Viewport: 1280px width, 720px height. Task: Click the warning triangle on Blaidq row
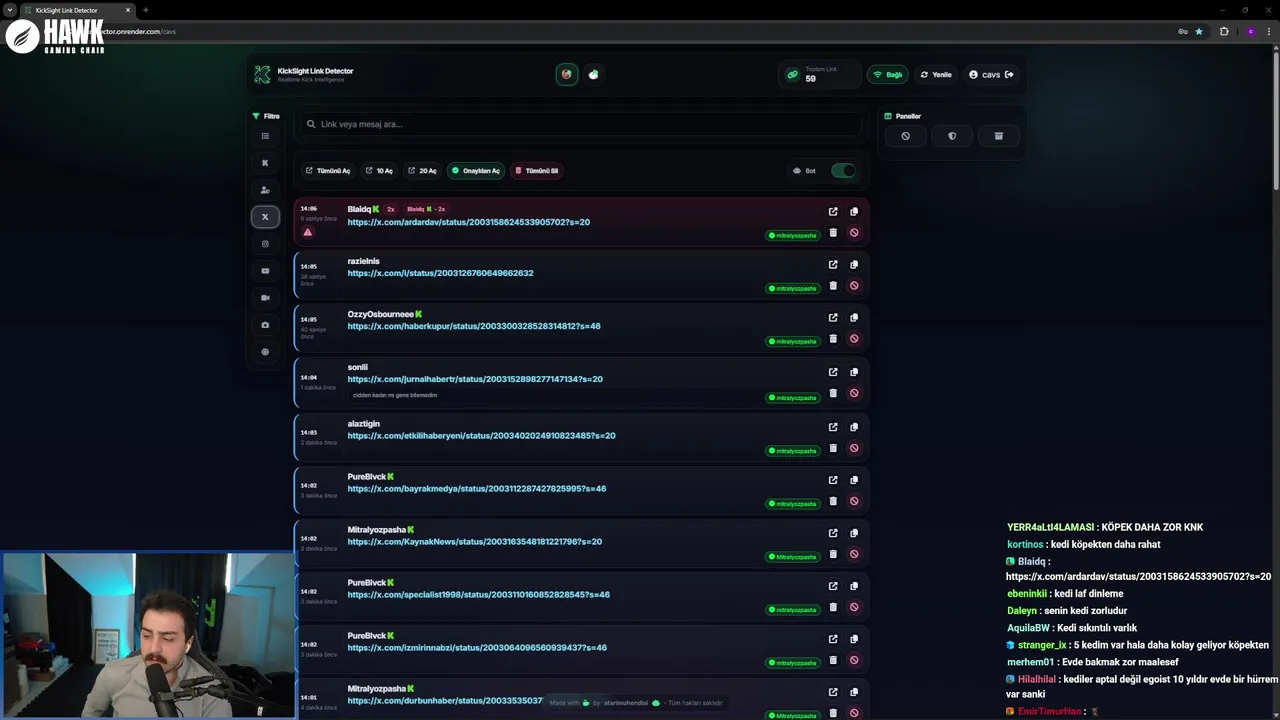[308, 233]
